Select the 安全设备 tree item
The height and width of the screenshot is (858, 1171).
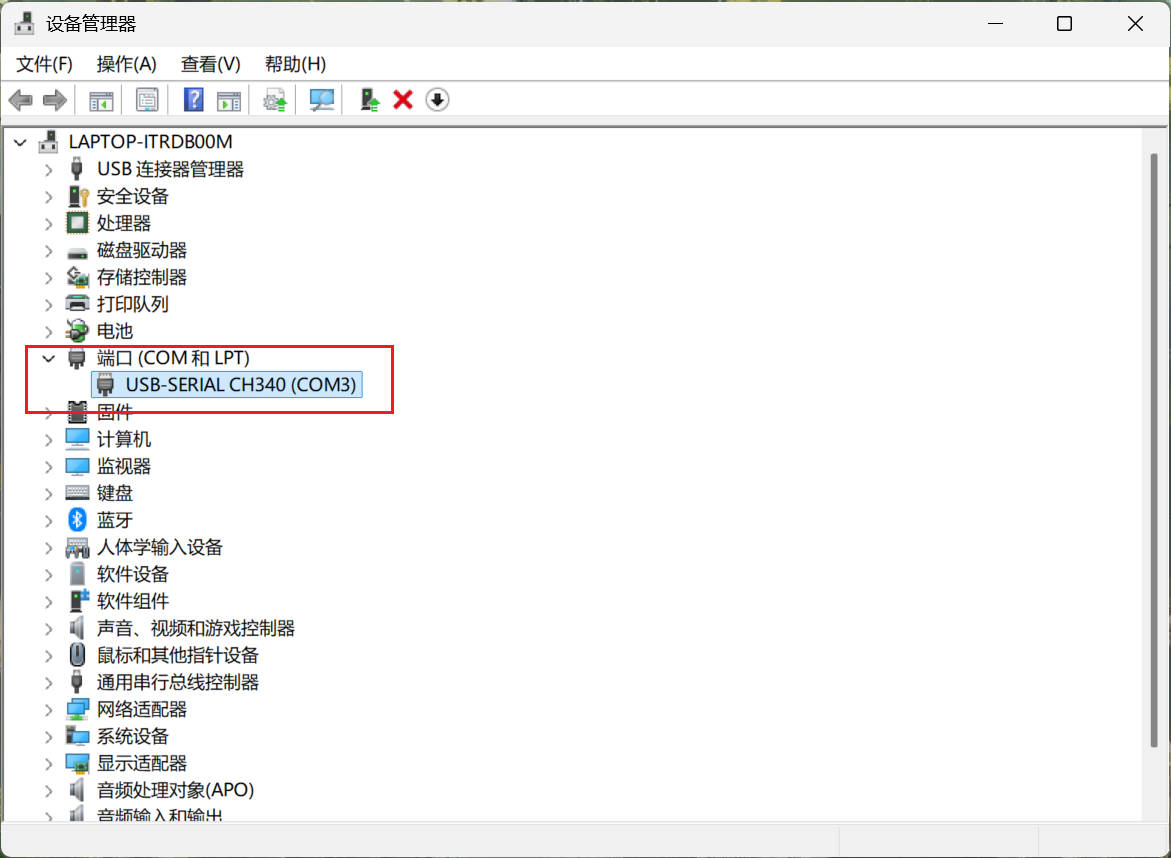(132, 196)
